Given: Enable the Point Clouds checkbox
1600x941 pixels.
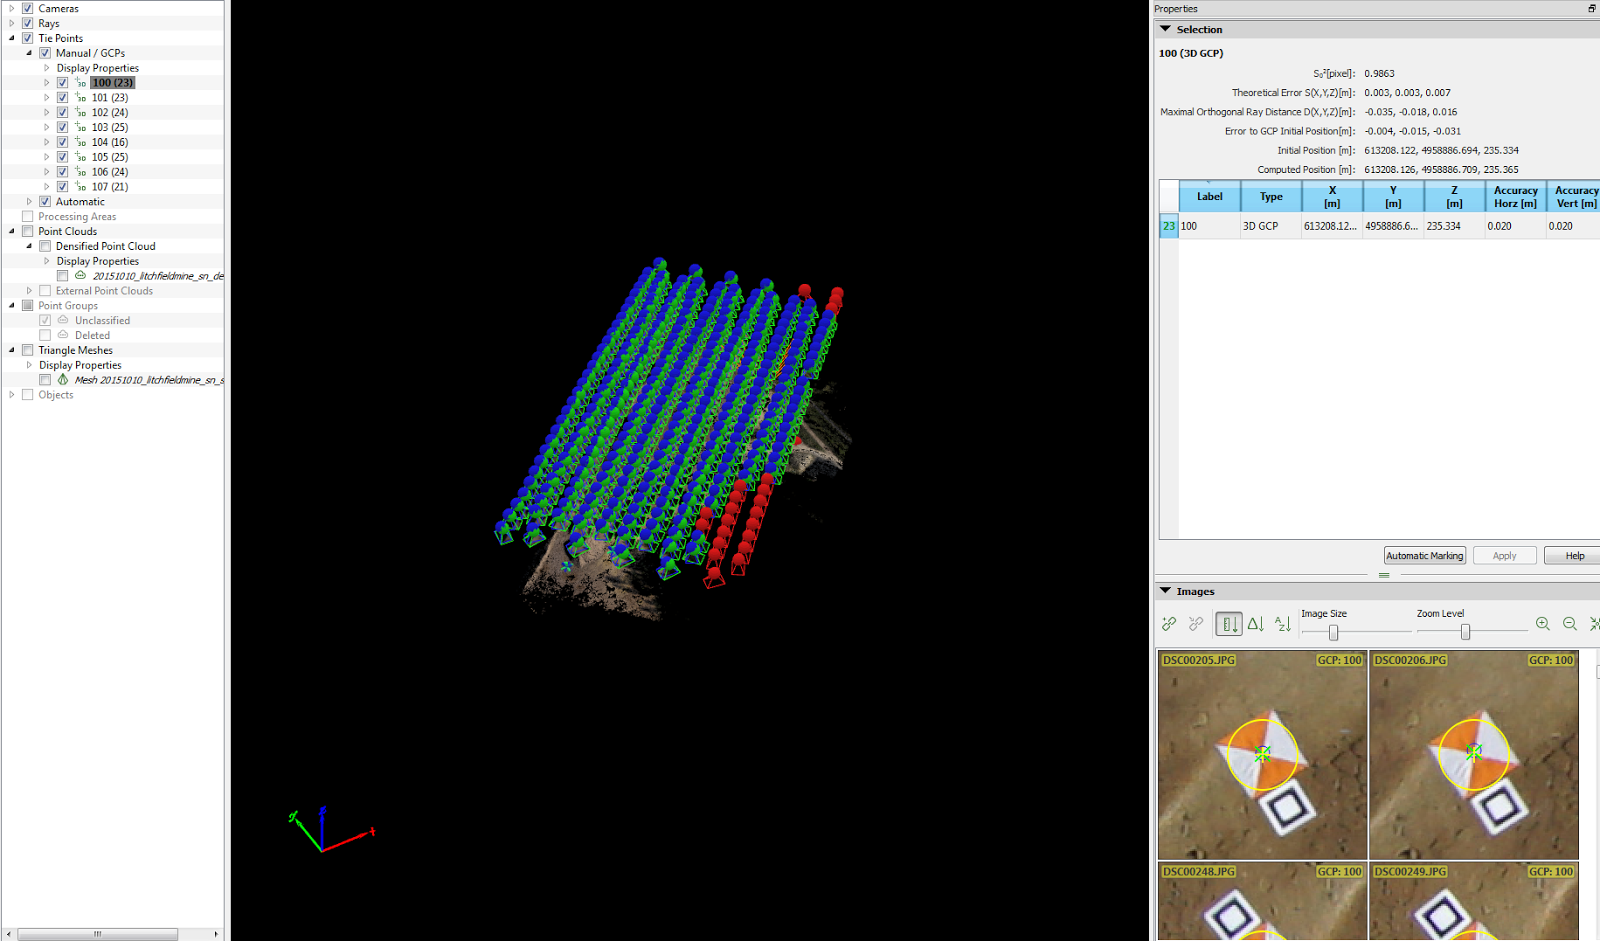Looking at the screenshot, I should 28,231.
